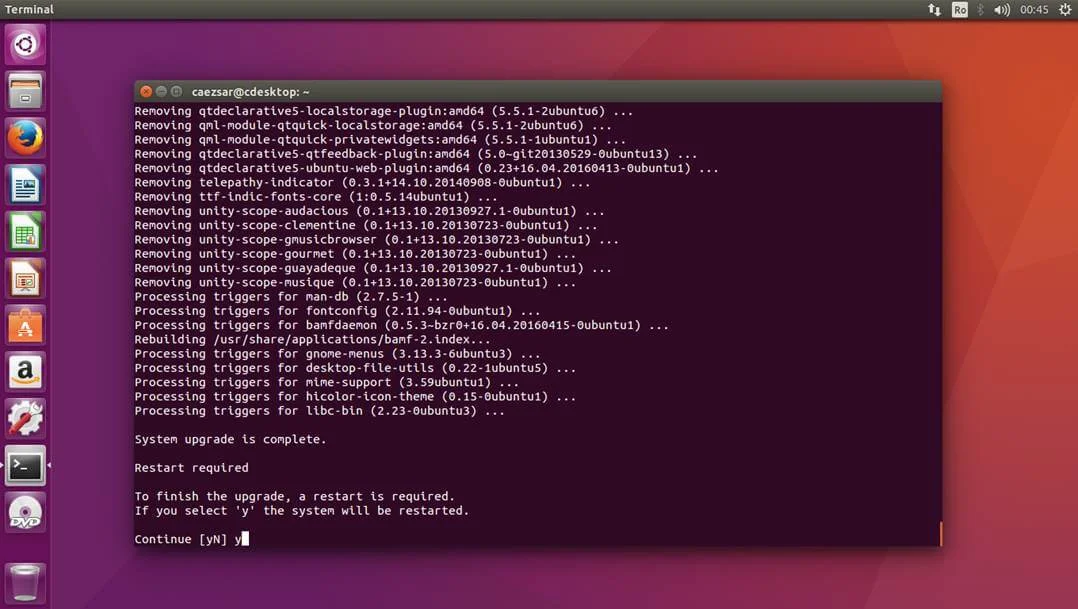Click 'Removing ttf-indic-fonts-core' line
1078x609 pixels.
316,197
